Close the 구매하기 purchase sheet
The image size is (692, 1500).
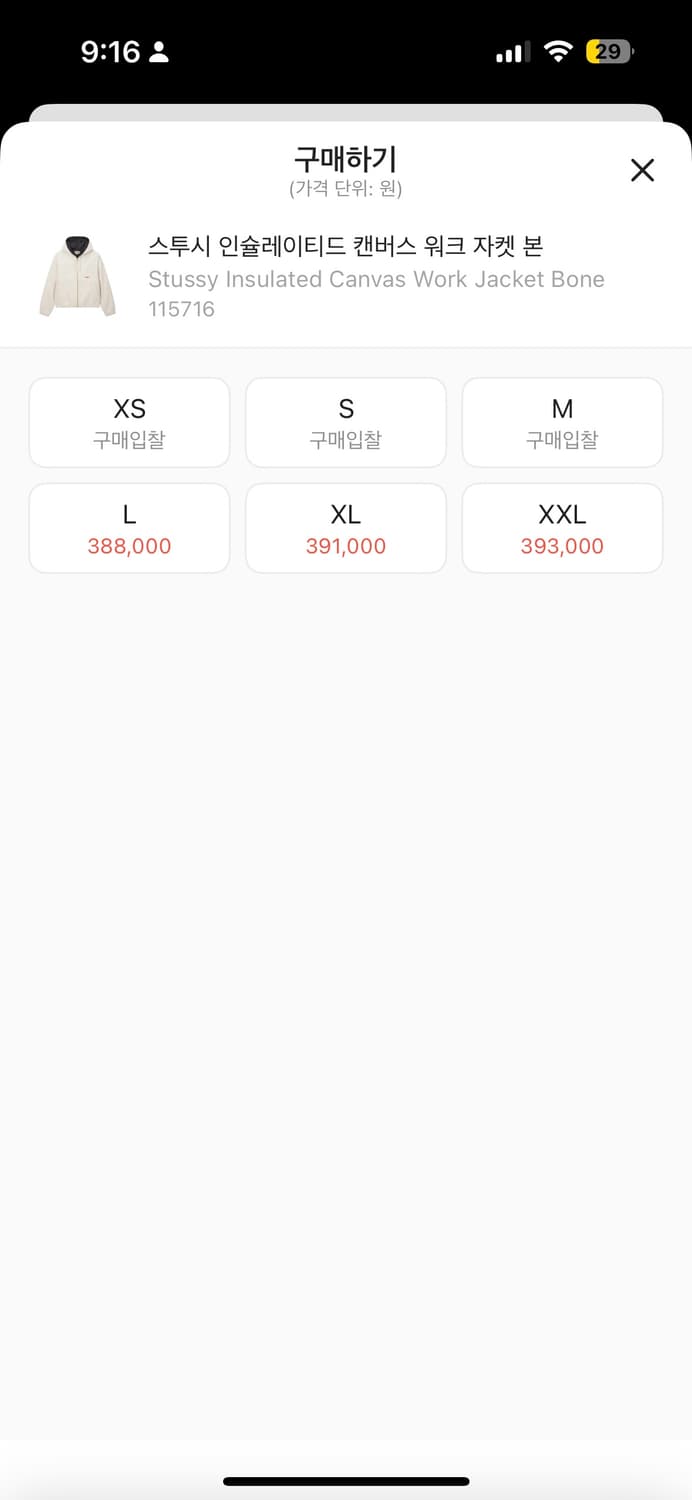[641, 170]
